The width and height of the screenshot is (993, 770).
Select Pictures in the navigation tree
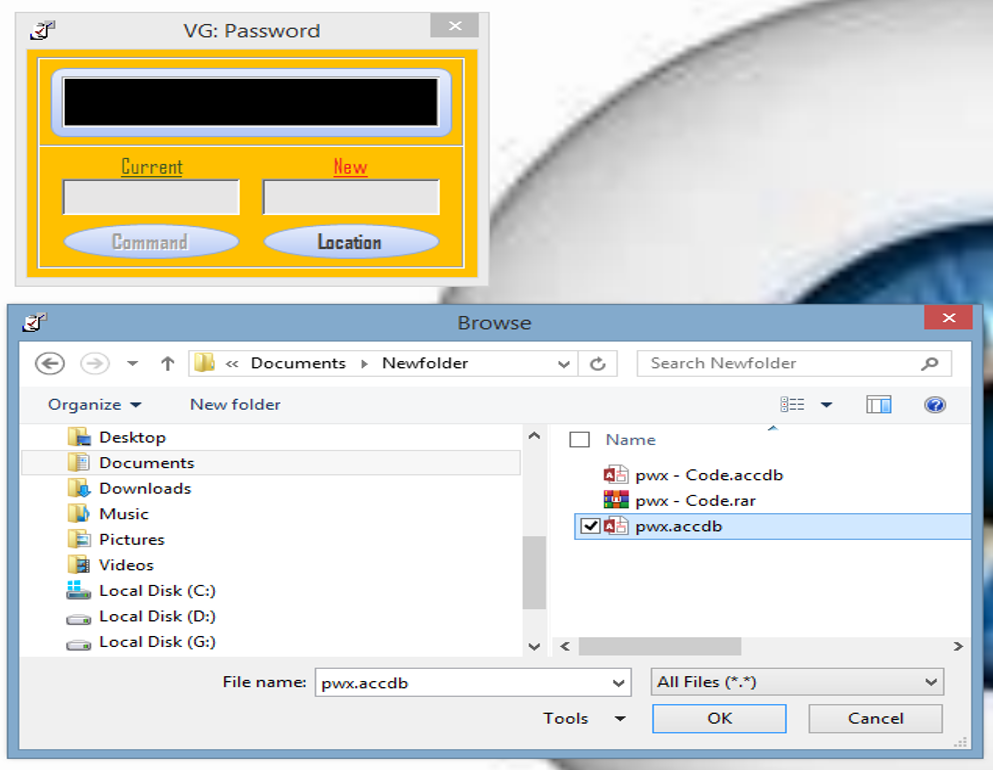(132, 540)
